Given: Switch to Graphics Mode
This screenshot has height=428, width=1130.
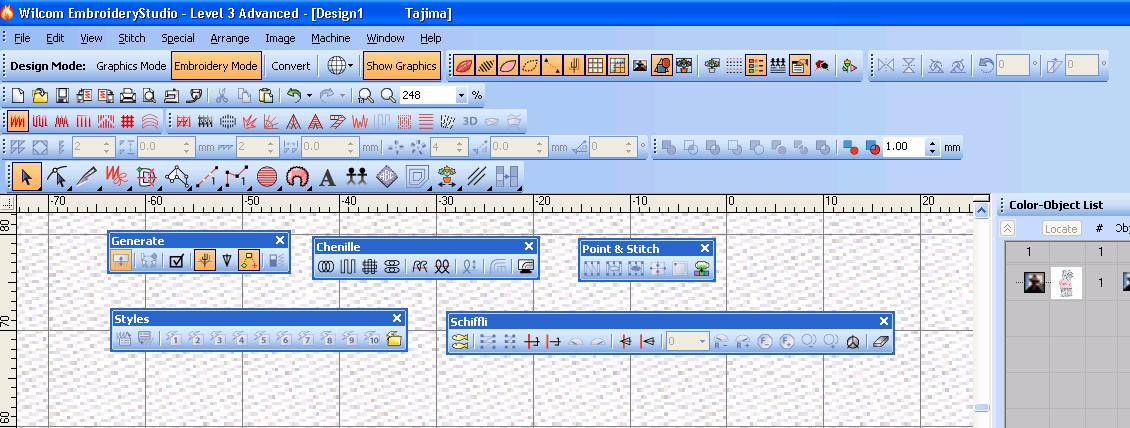Looking at the screenshot, I should (x=131, y=66).
